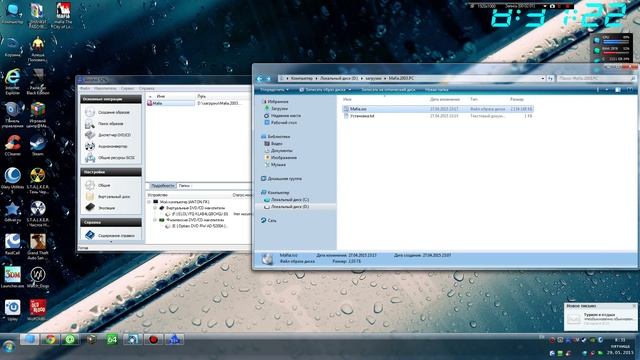640x360 pixels.
Task: Open Общие ресурсы iSCSI in Alcohol sidebar
Action: [110, 158]
